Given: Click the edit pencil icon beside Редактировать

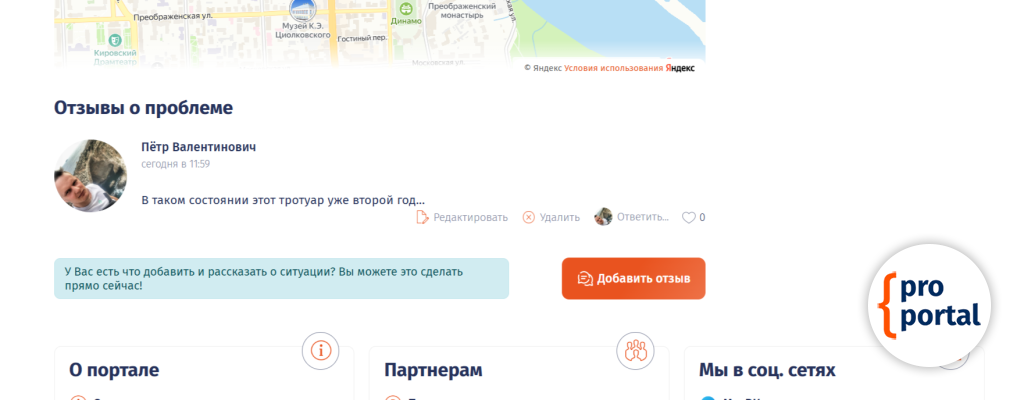Looking at the screenshot, I should point(422,217).
